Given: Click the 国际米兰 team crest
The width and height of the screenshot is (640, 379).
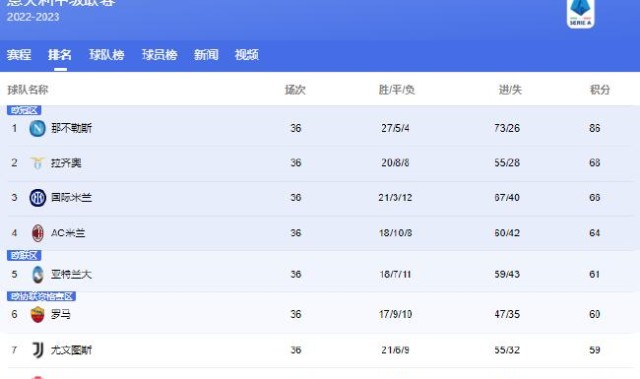Looking at the screenshot, I should tap(38, 198).
